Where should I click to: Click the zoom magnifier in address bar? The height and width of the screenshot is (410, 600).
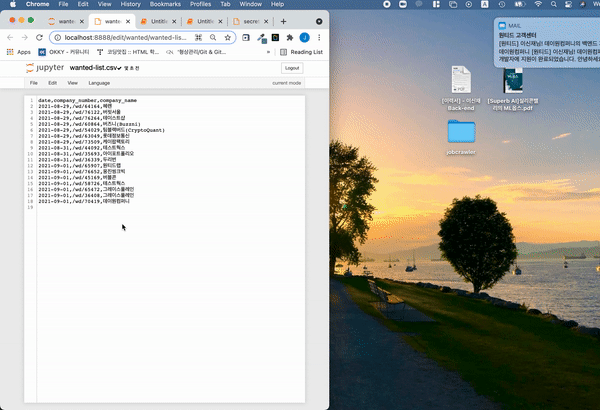click(213, 38)
